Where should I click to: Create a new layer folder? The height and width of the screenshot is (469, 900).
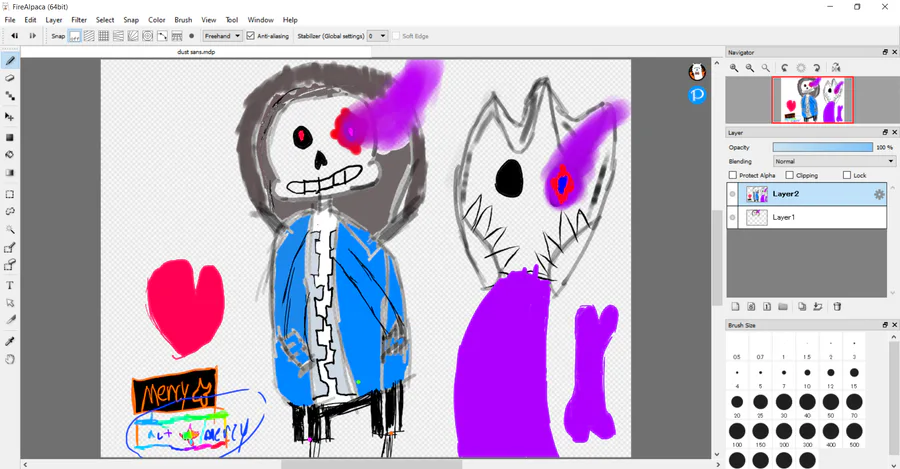pyautogui.click(x=783, y=307)
